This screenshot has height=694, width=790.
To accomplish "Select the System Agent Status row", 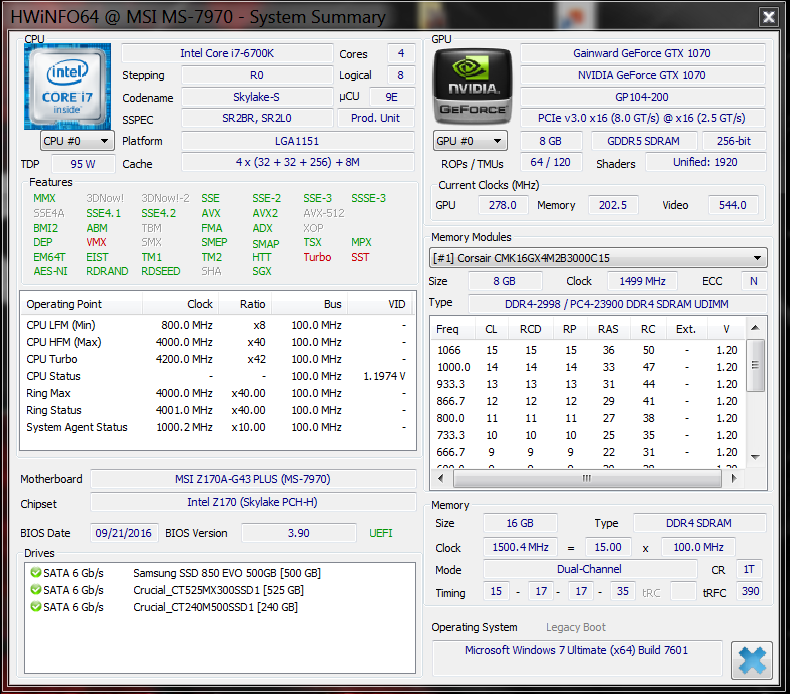I will point(217,427).
